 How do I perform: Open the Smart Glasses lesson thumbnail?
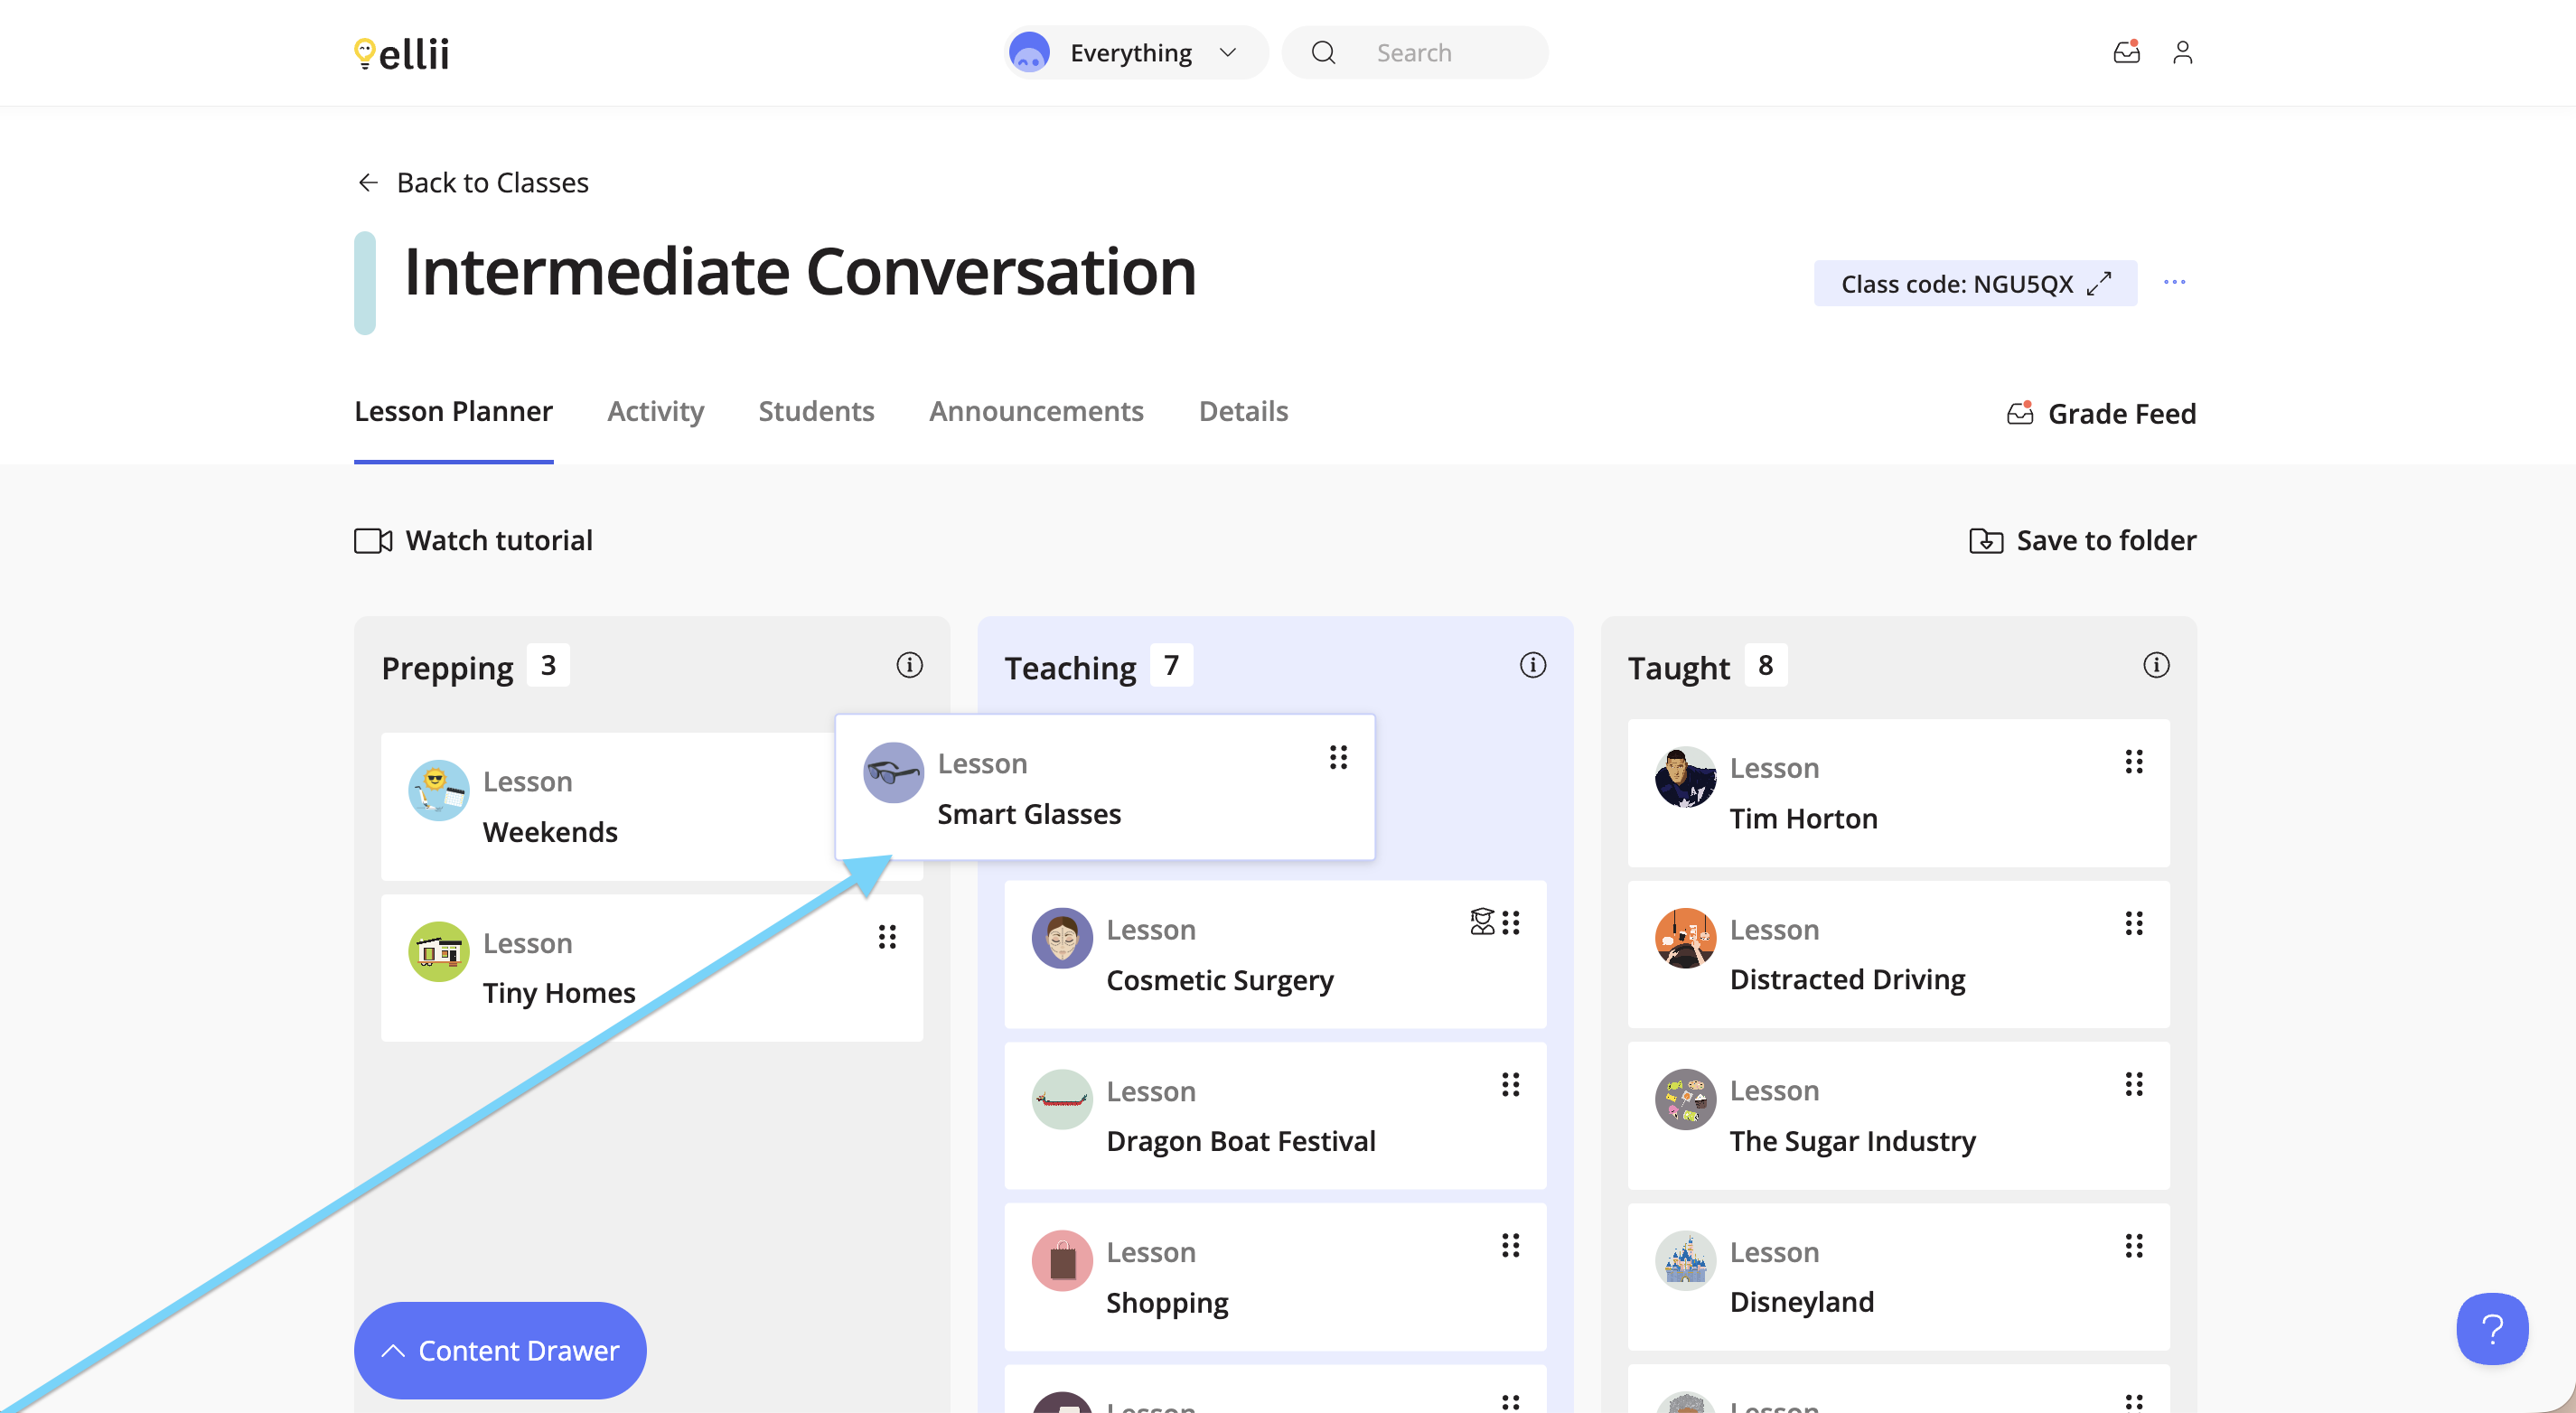click(x=893, y=772)
